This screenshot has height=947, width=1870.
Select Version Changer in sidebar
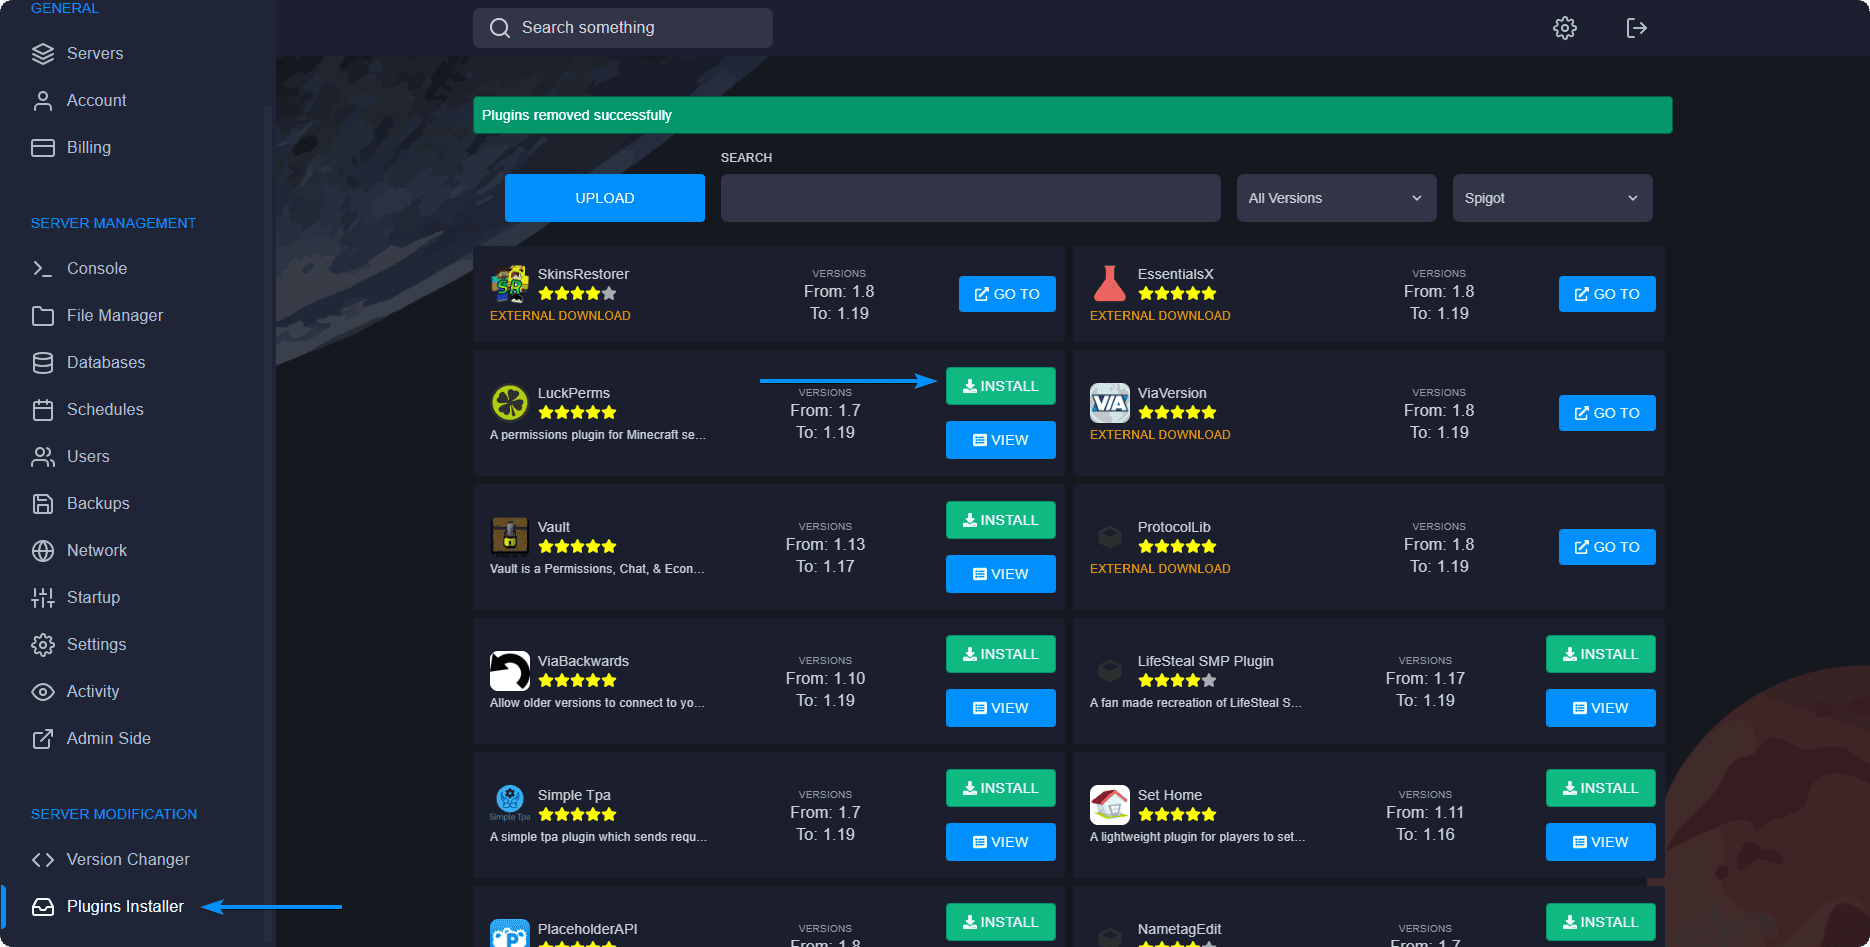tap(128, 859)
